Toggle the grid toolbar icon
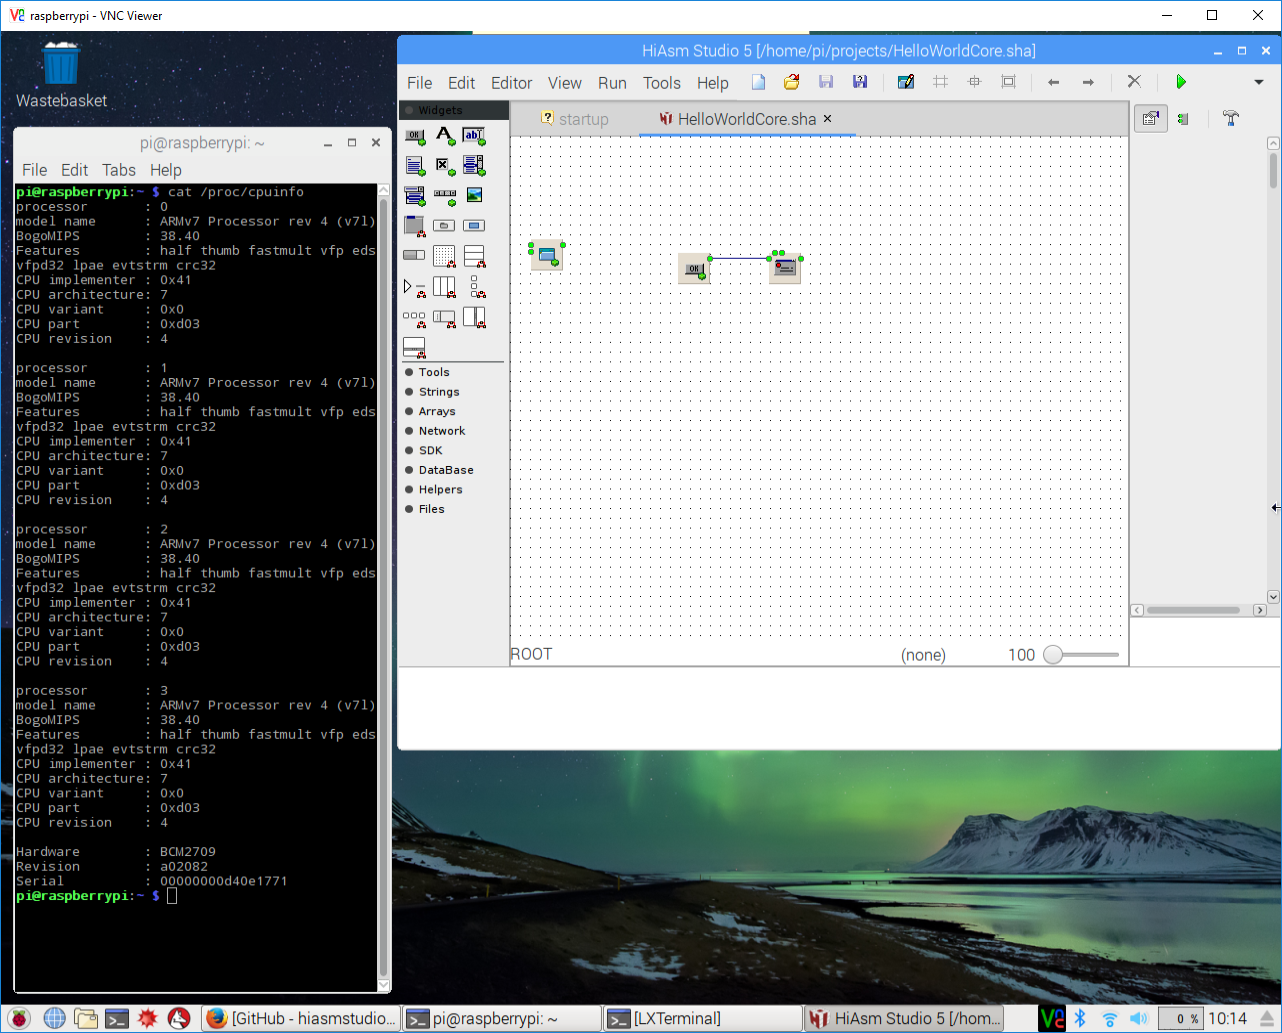The image size is (1282, 1033). click(940, 82)
